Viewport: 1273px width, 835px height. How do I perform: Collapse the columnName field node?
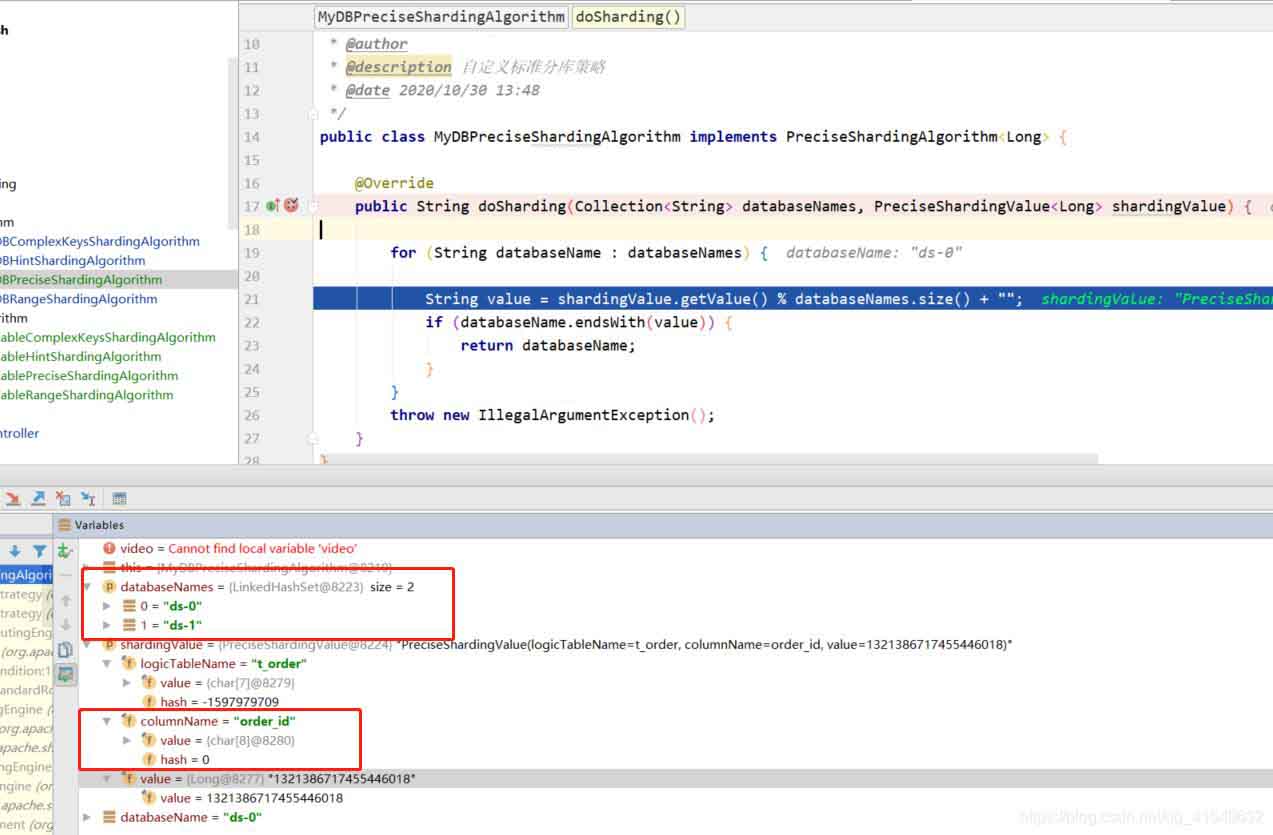coord(107,721)
